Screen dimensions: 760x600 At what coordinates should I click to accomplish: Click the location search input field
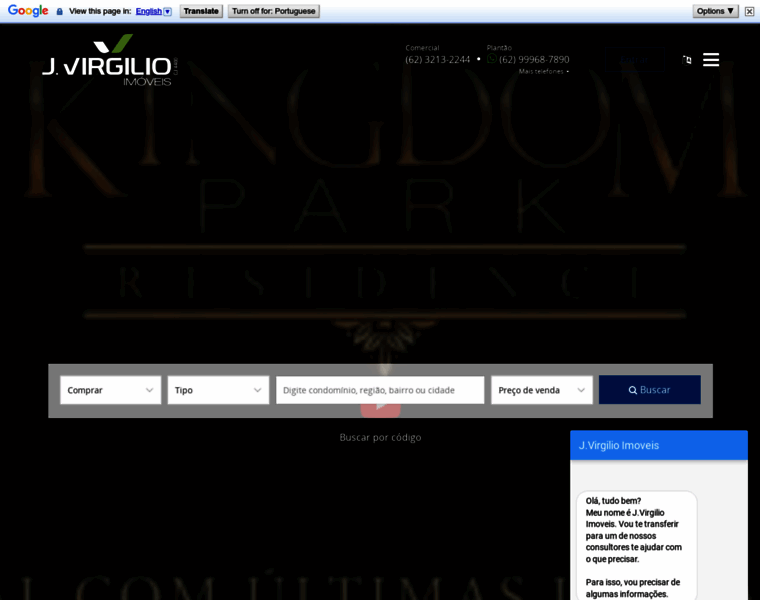pyautogui.click(x=380, y=390)
